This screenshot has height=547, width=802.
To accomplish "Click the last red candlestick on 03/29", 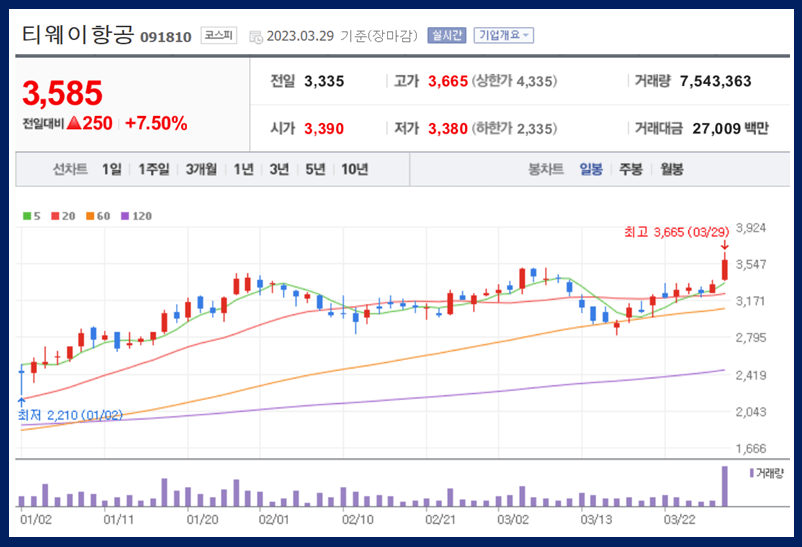I will [x=725, y=269].
